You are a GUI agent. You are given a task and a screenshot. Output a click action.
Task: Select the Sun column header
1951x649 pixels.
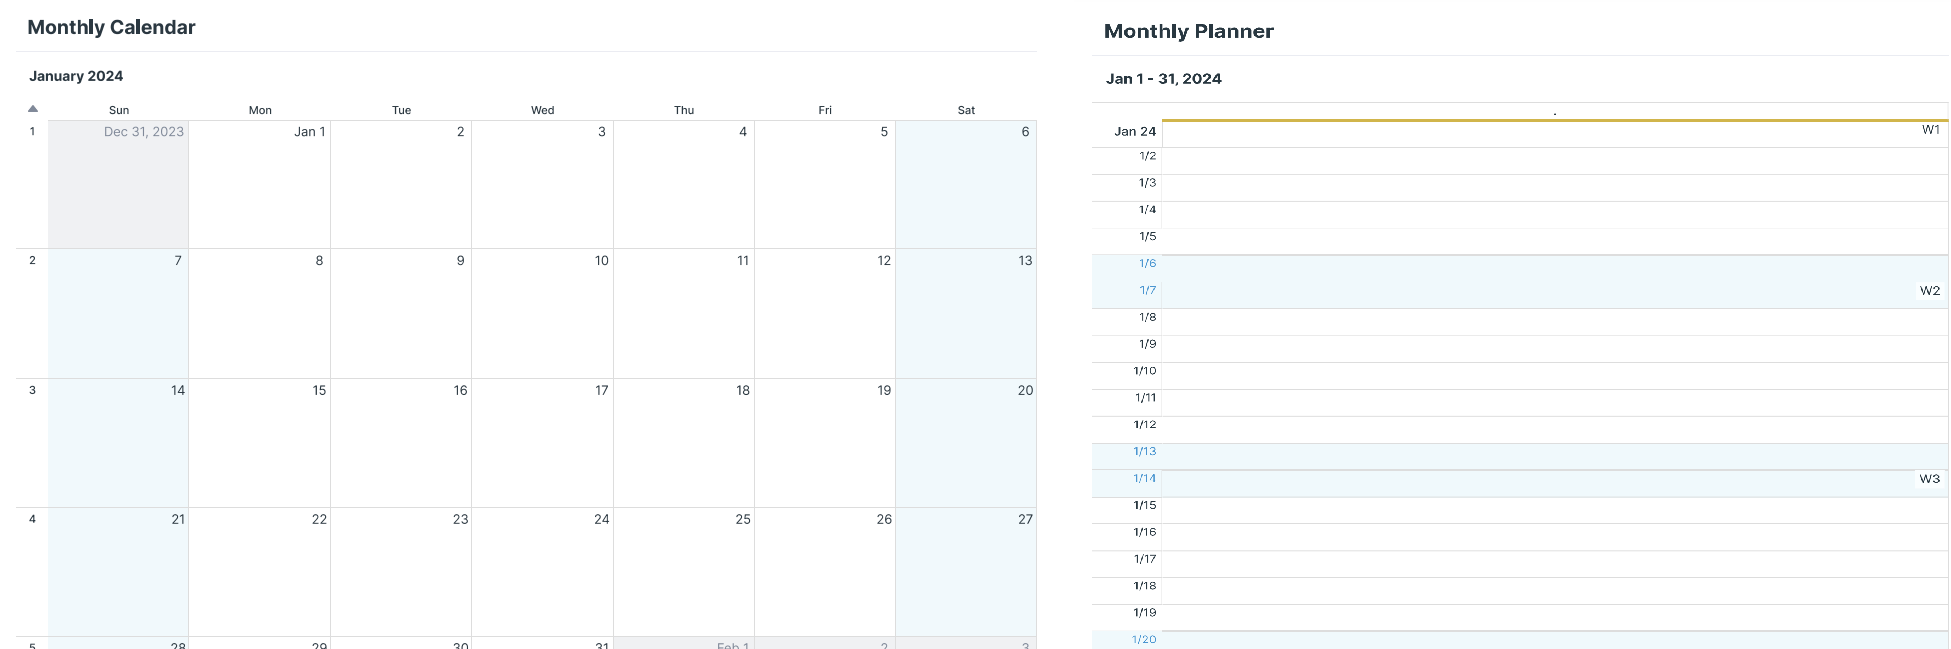point(119,110)
